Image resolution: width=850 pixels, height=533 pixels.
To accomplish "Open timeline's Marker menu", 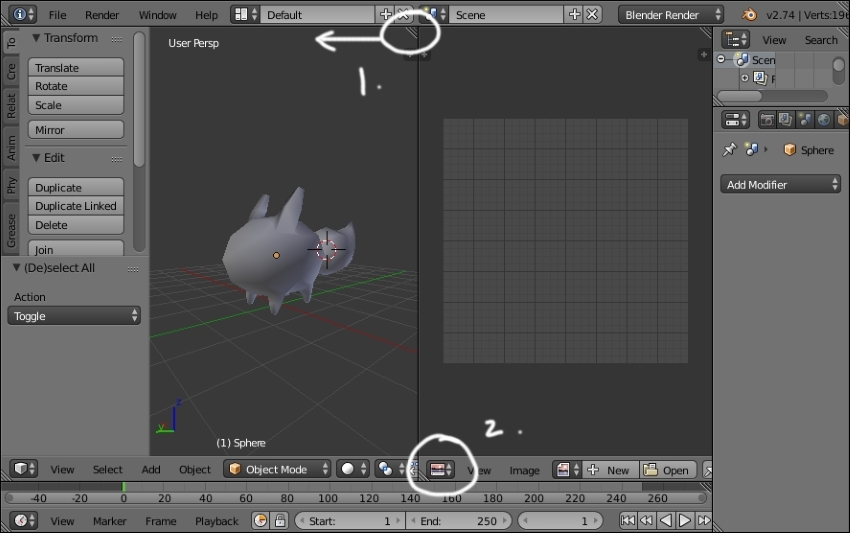I will (x=110, y=521).
